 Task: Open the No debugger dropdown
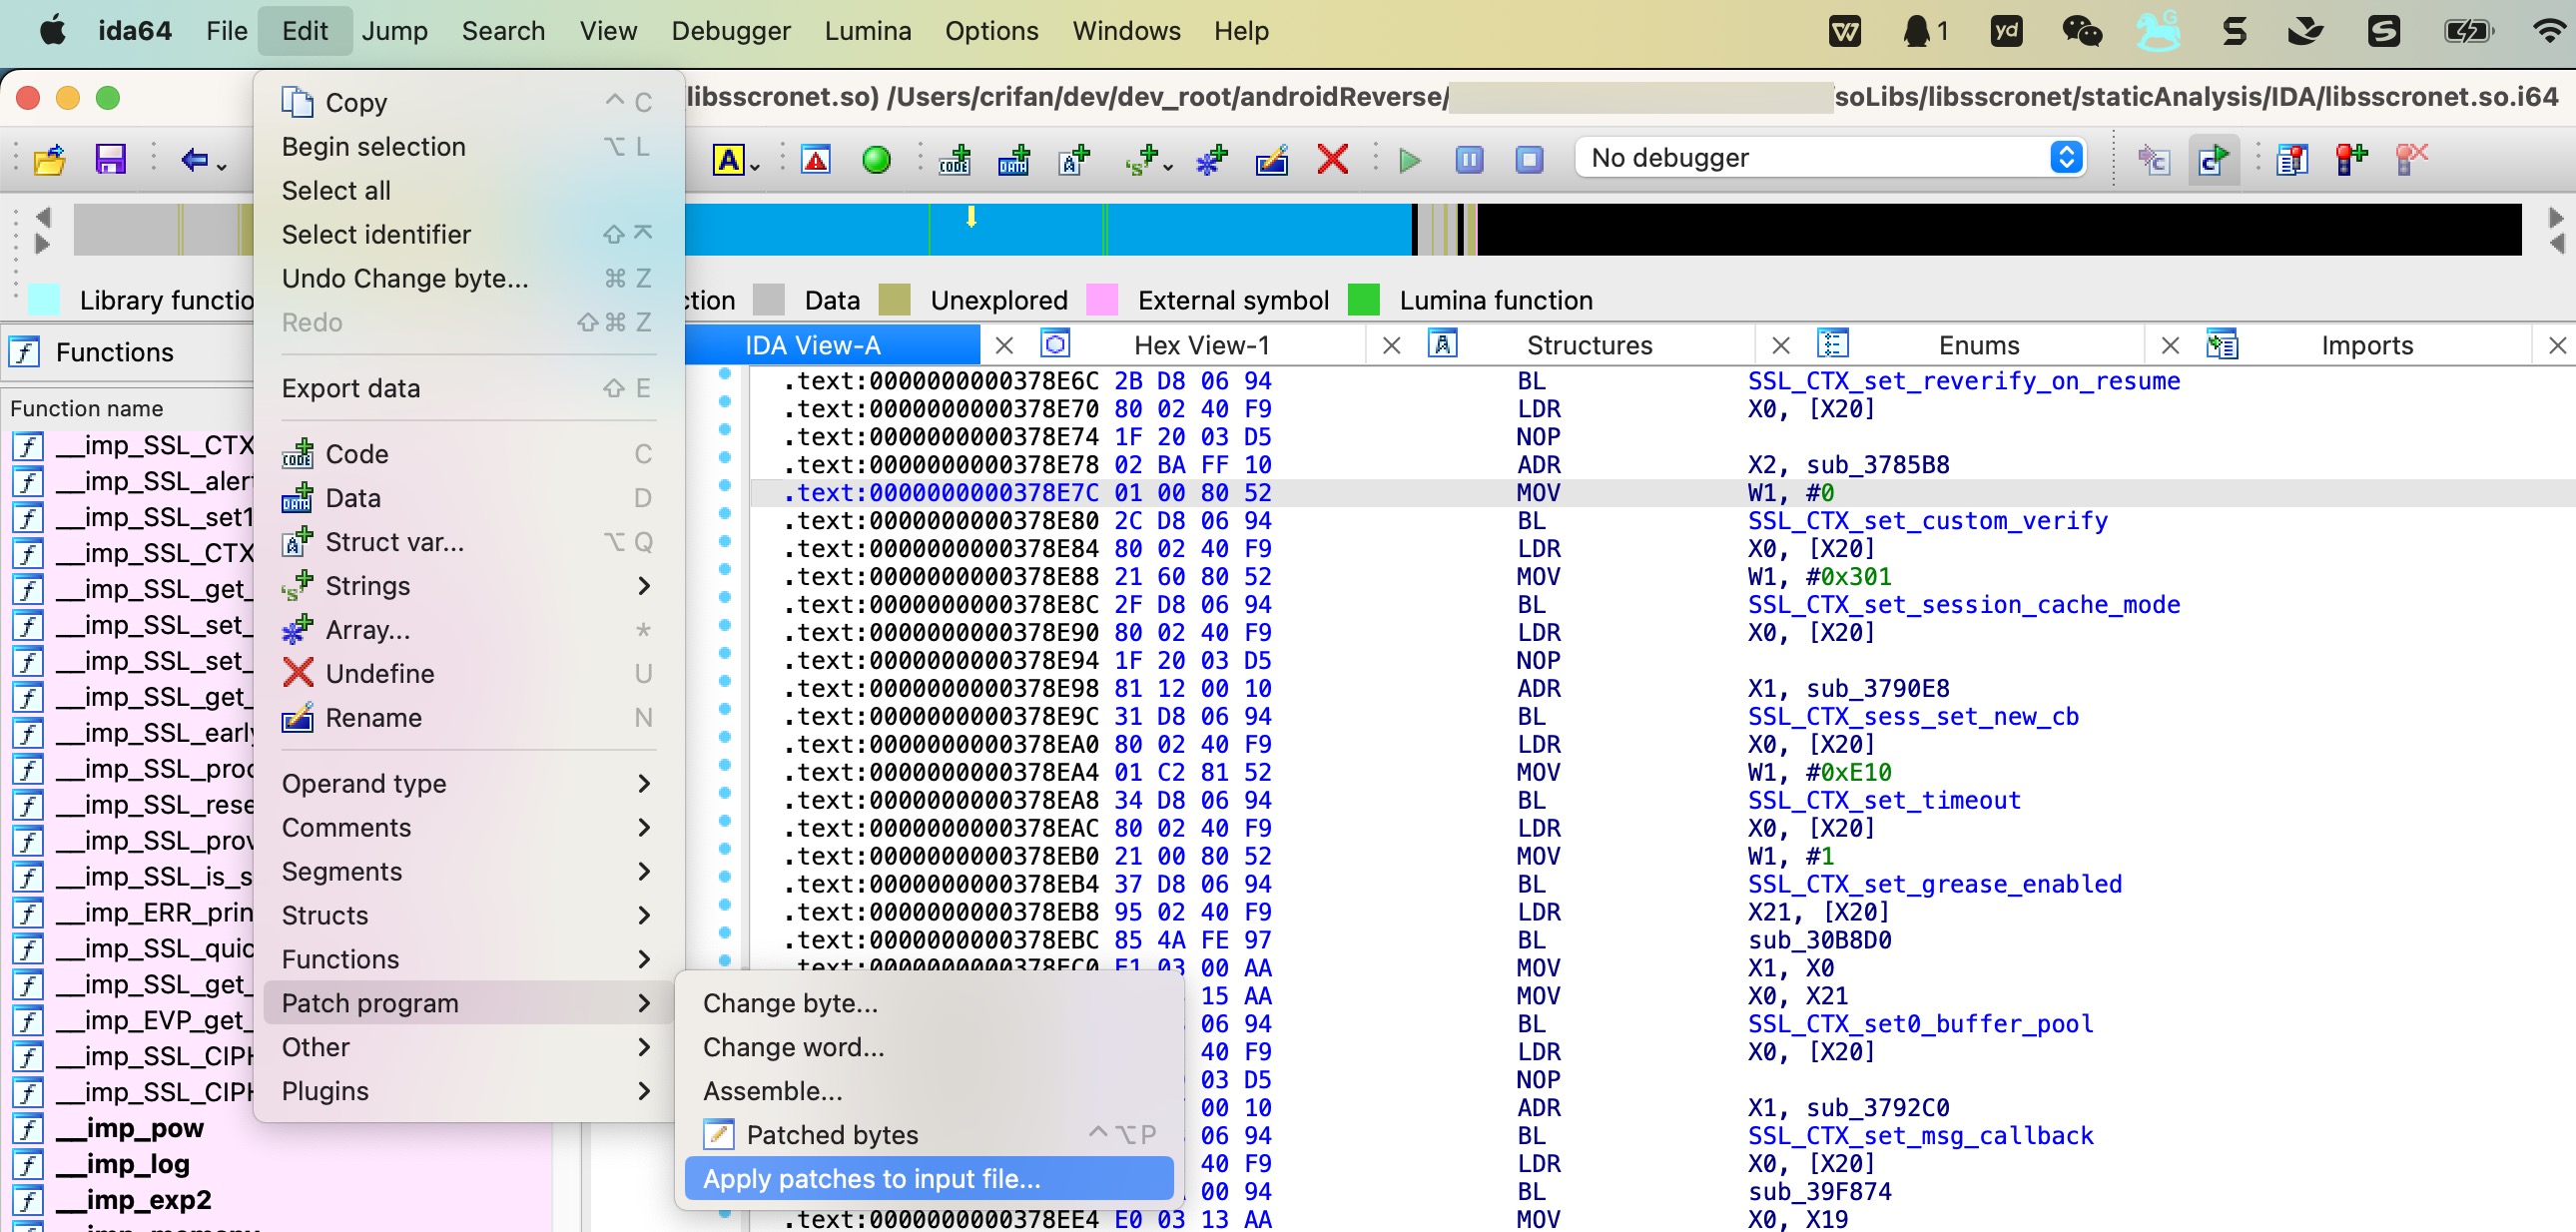pos(1831,158)
